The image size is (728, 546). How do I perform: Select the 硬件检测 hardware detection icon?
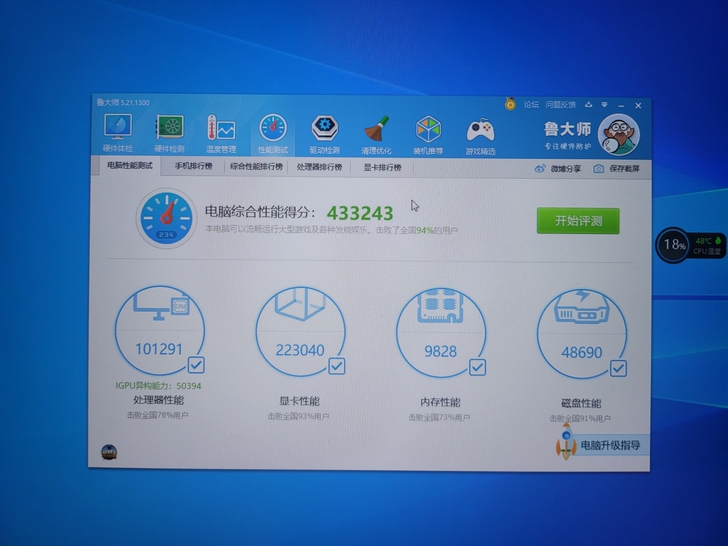169,131
